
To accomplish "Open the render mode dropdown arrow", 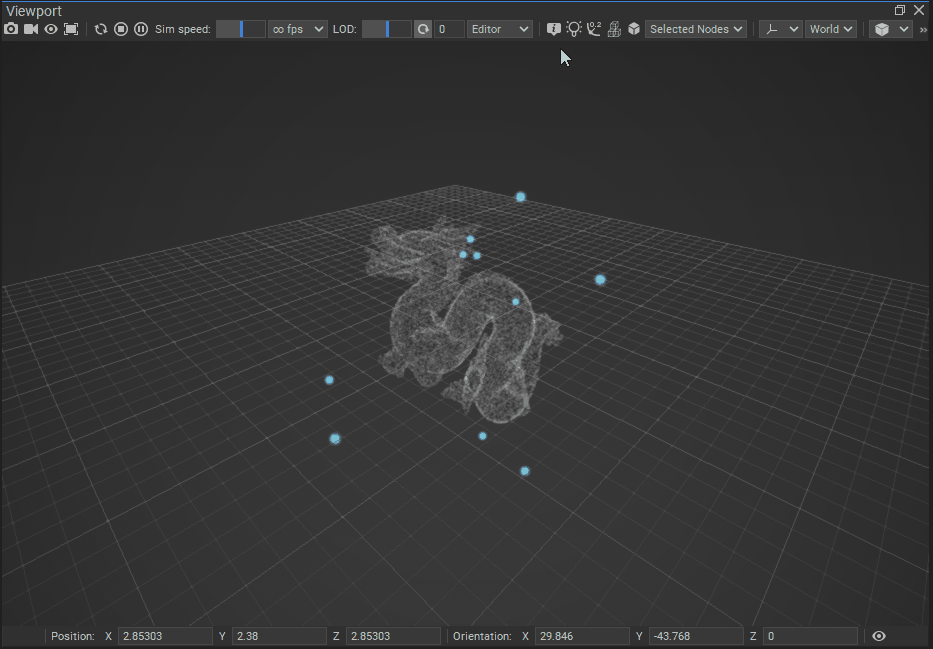I will click(904, 29).
